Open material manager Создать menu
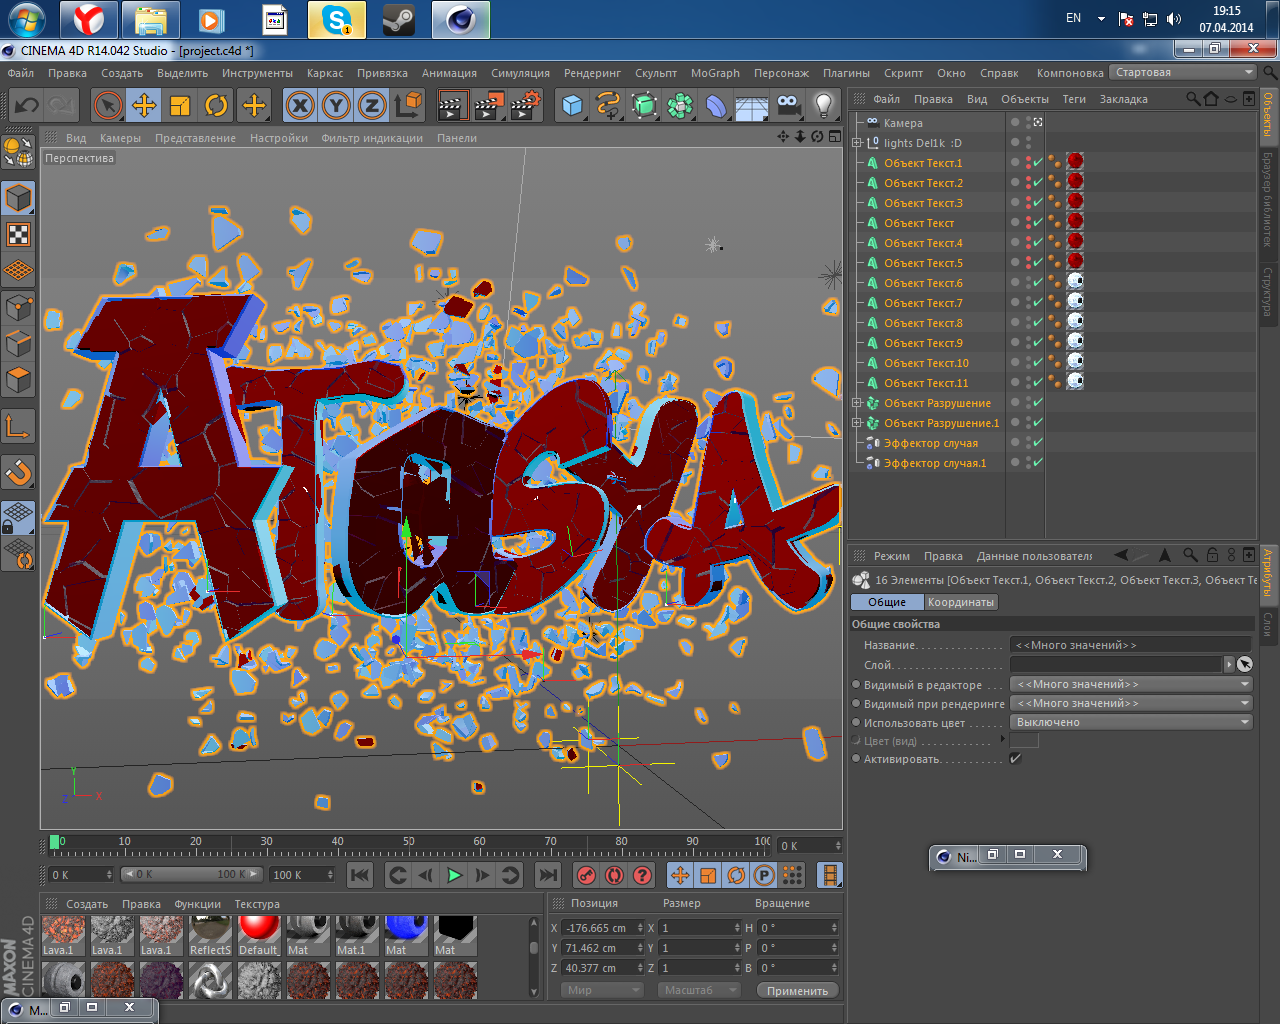The image size is (1280, 1024). point(87,904)
